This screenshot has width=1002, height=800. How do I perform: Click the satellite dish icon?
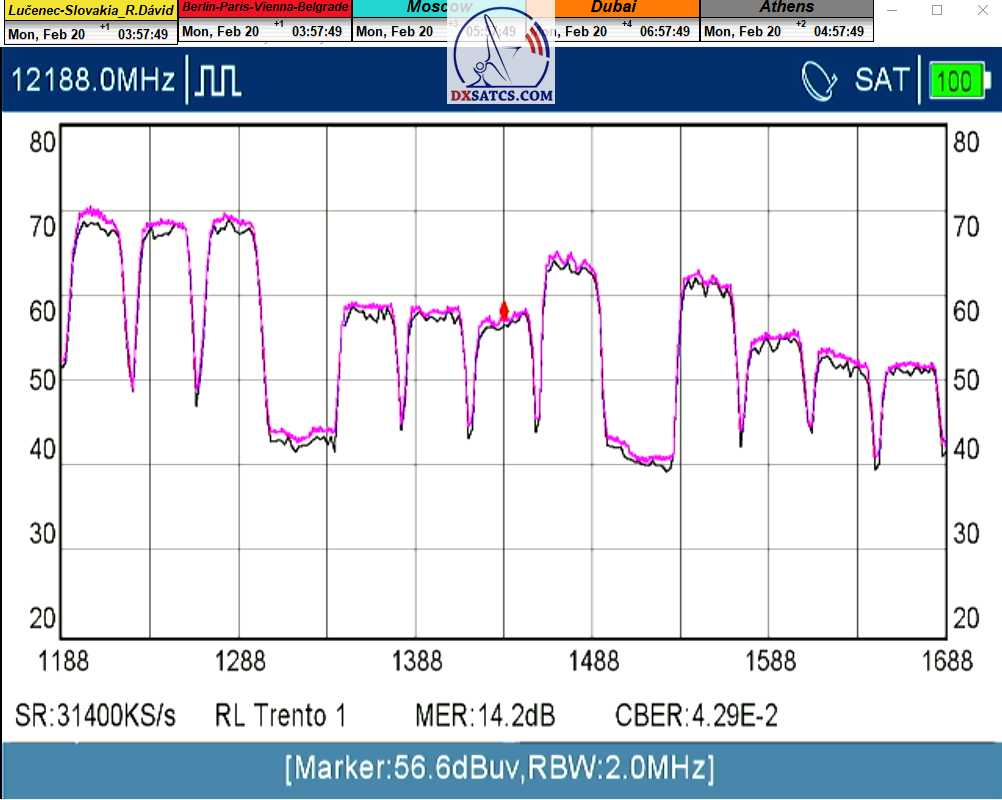[x=820, y=81]
